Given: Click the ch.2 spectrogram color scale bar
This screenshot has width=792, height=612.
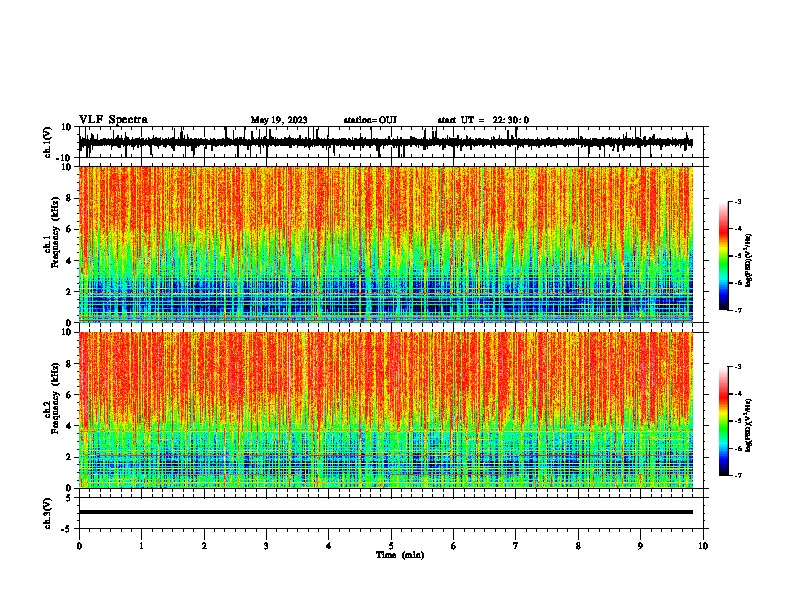Looking at the screenshot, I should coord(723,421).
